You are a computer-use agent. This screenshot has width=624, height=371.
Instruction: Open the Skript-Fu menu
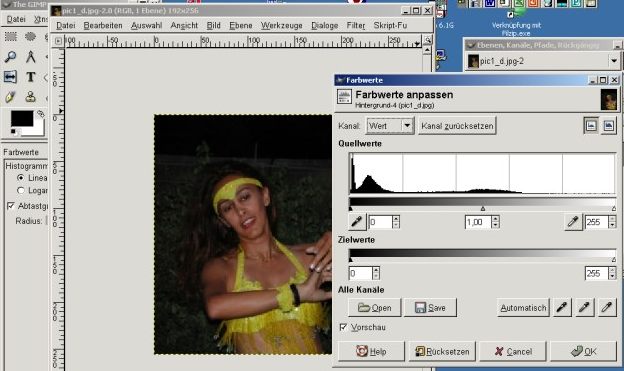[x=390, y=25]
